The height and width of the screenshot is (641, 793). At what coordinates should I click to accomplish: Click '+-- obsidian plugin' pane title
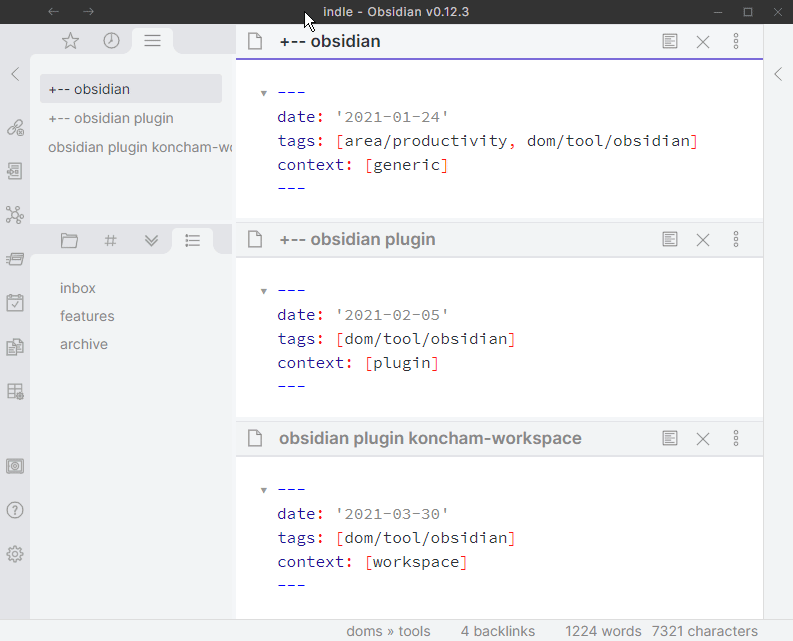click(x=357, y=239)
